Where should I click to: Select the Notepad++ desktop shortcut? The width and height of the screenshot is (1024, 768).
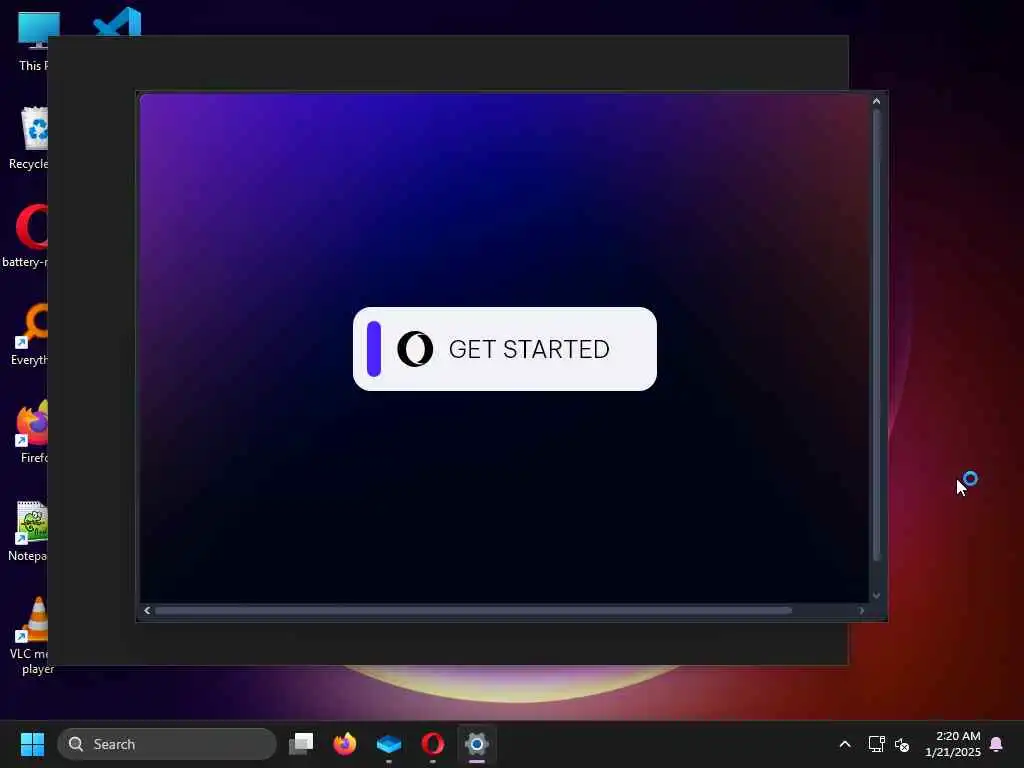tap(27, 530)
